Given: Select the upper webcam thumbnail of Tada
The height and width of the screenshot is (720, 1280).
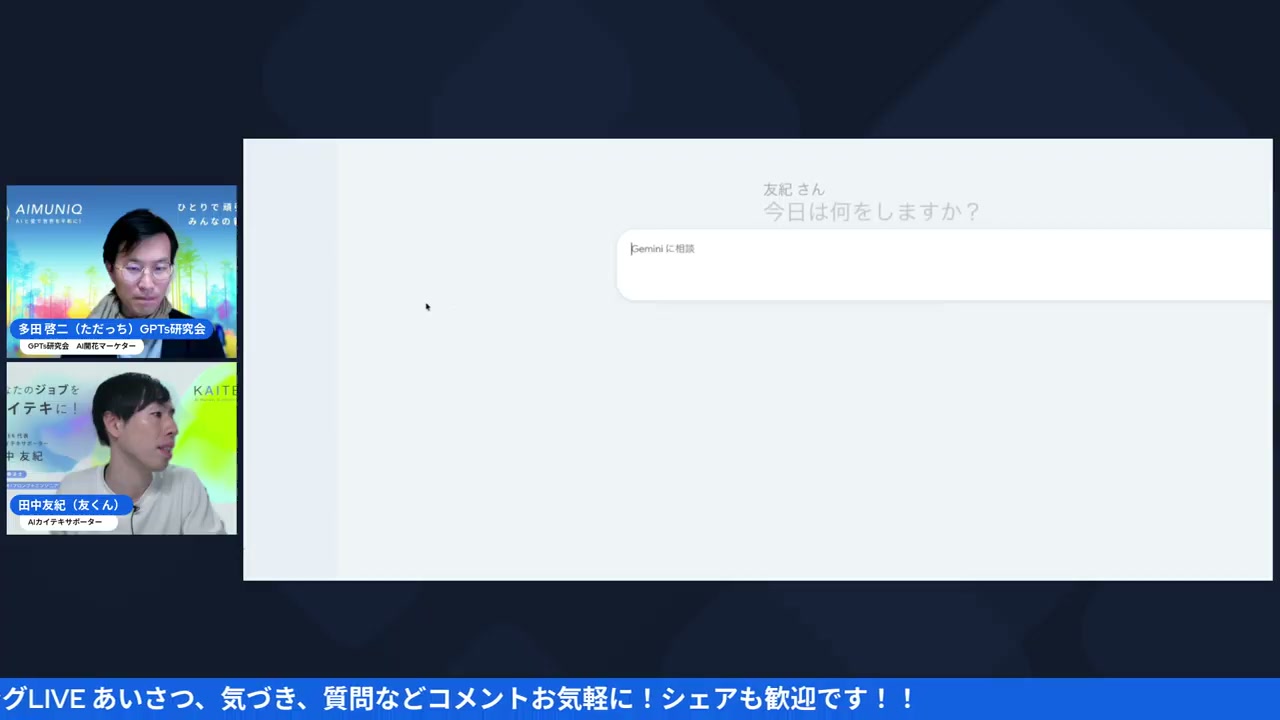Looking at the screenshot, I should [x=120, y=270].
